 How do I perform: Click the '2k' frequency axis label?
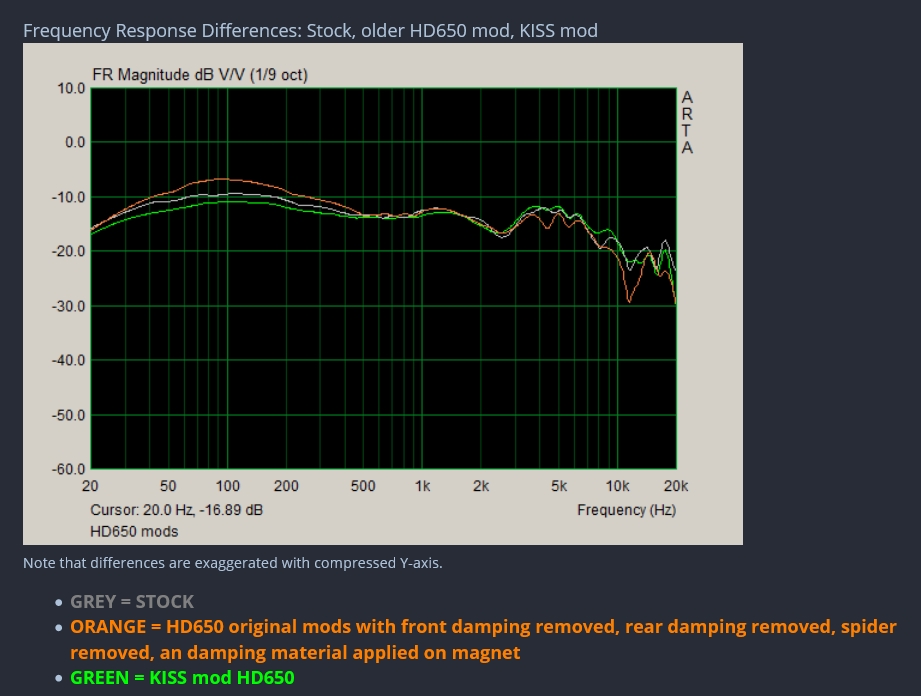pos(481,486)
